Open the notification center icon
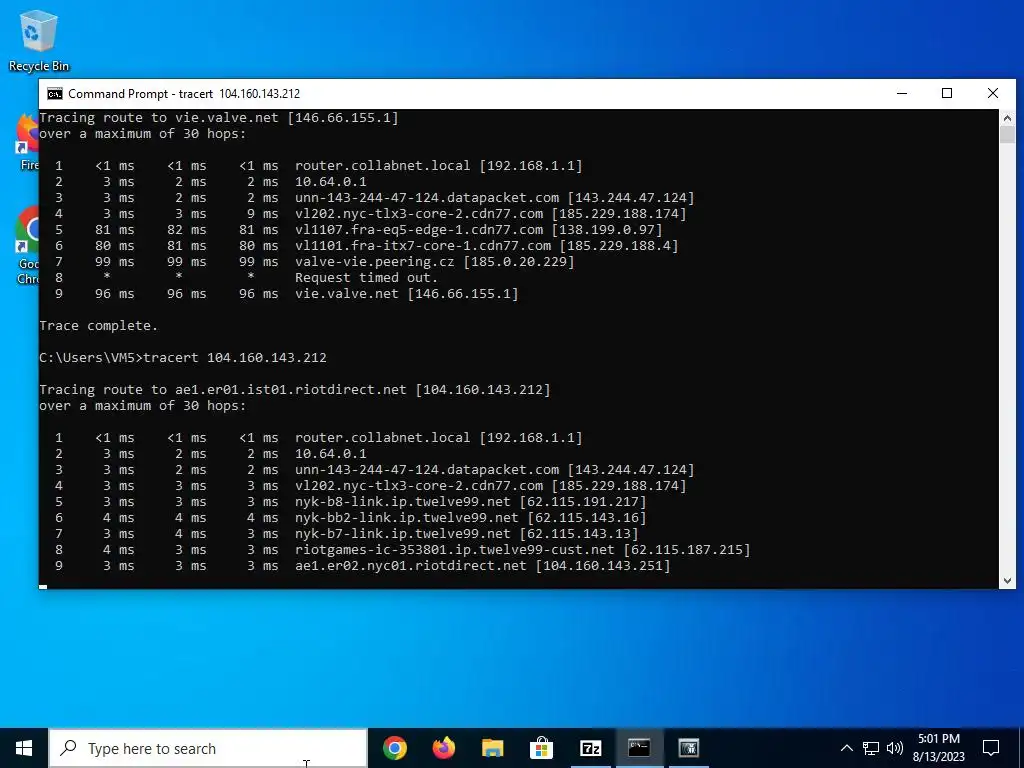The image size is (1024, 768). point(991,748)
